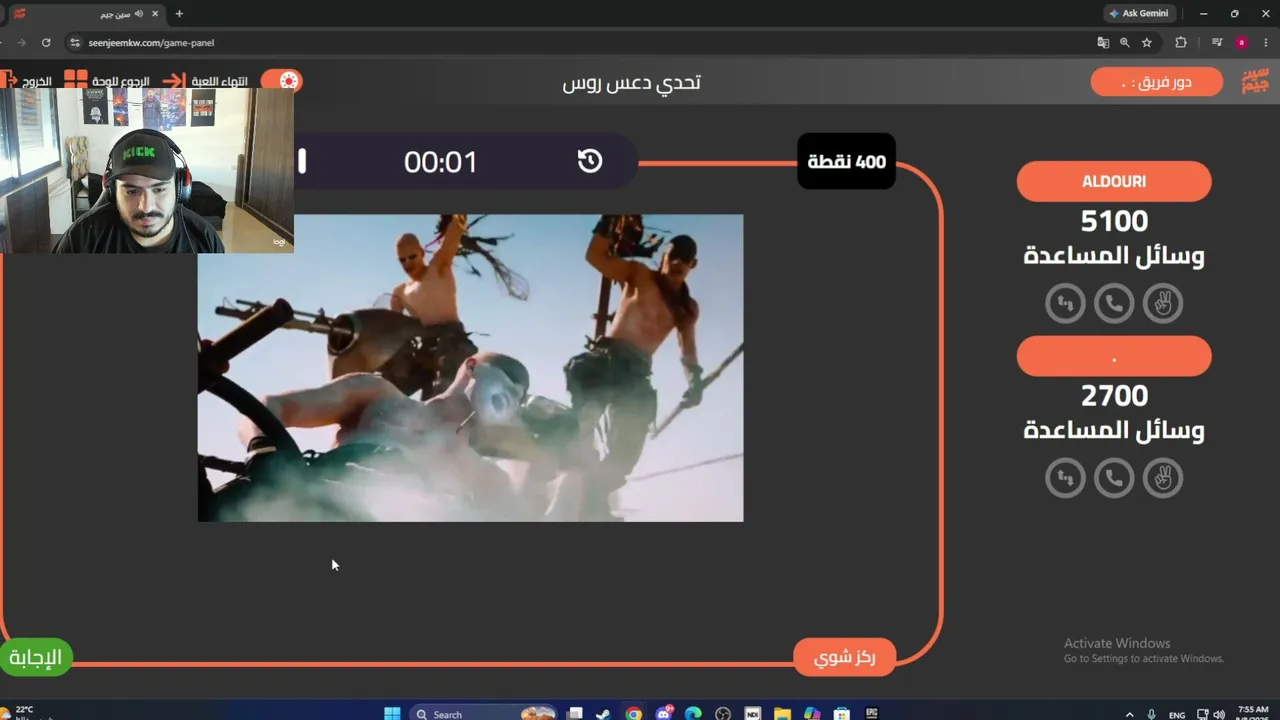This screenshot has height=720, width=1280.
Task: Click the translate page icon in the address bar
Action: tap(1103, 43)
